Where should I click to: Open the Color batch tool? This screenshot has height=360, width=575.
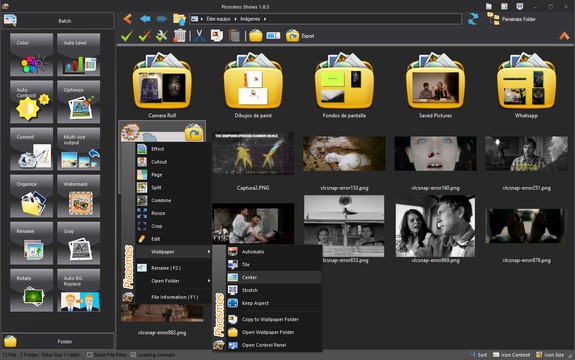32,55
